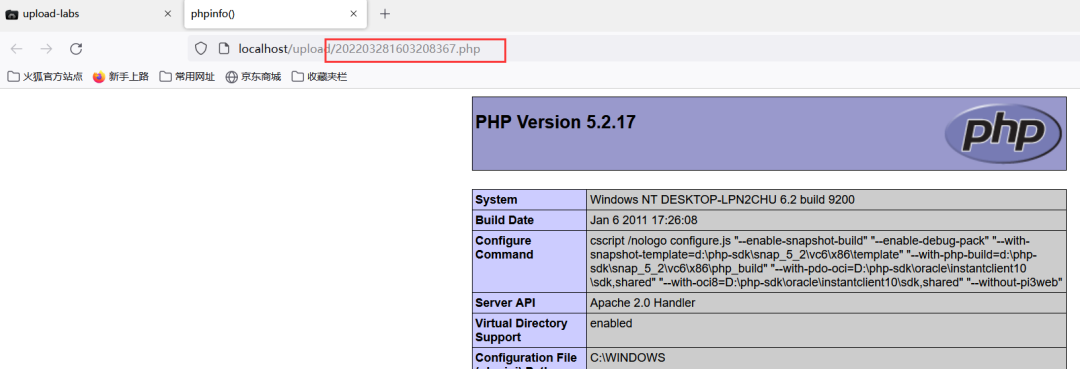Click the page info icon beside localhost
This screenshot has width=1080, height=369.
[x=223, y=49]
